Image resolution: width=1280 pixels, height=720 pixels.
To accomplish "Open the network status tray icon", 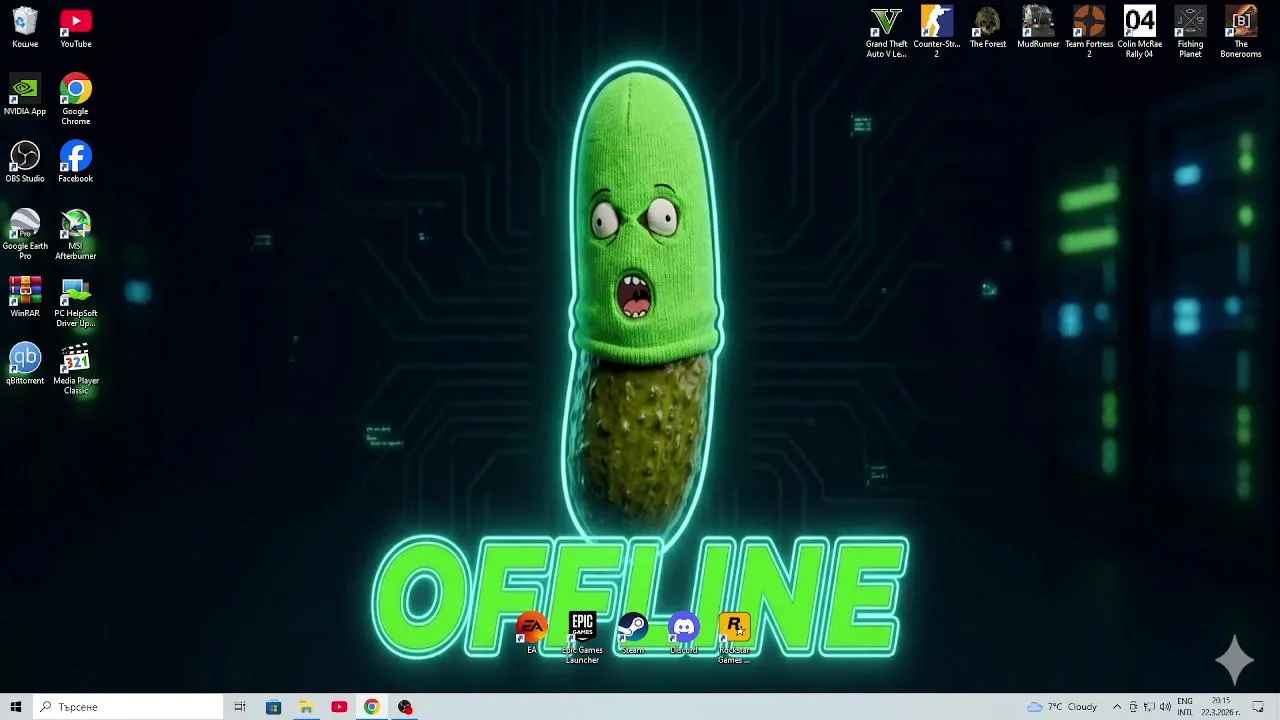I will [x=1149, y=707].
